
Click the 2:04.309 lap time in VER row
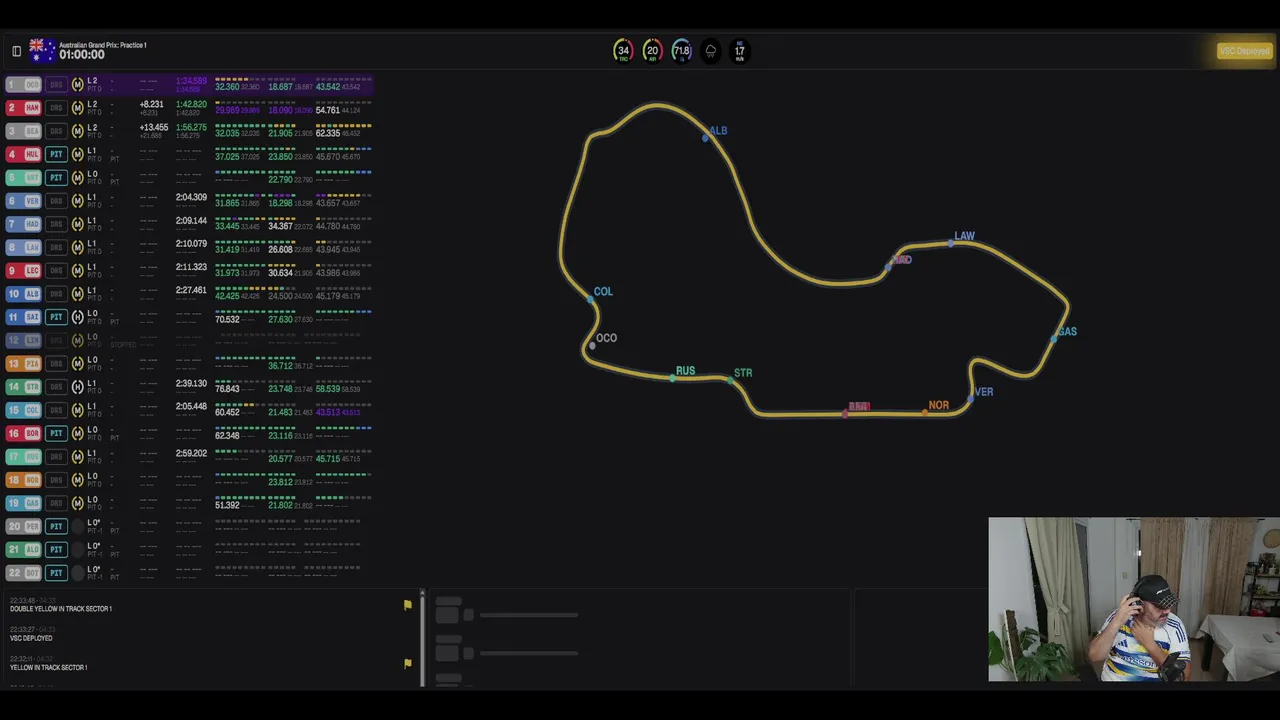point(191,197)
